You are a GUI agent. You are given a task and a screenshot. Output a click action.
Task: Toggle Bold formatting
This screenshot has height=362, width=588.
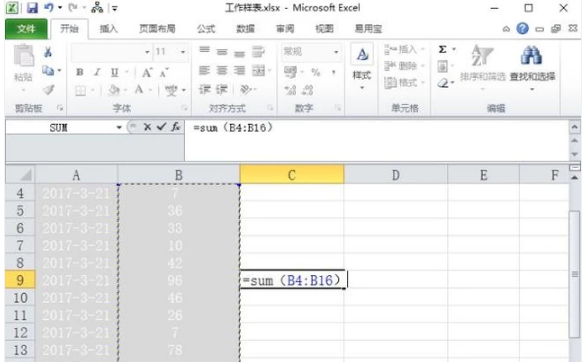80,72
